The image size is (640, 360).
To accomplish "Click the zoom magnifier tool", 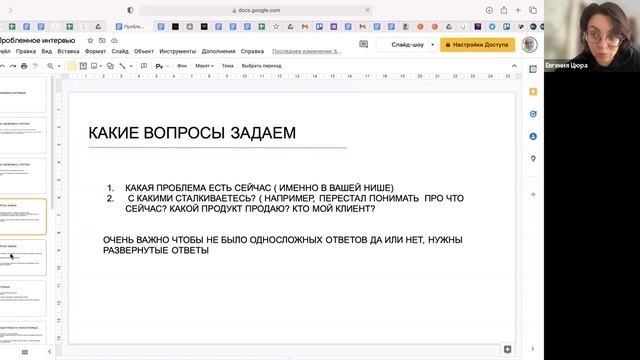I will pyautogui.click(x=50, y=66).
